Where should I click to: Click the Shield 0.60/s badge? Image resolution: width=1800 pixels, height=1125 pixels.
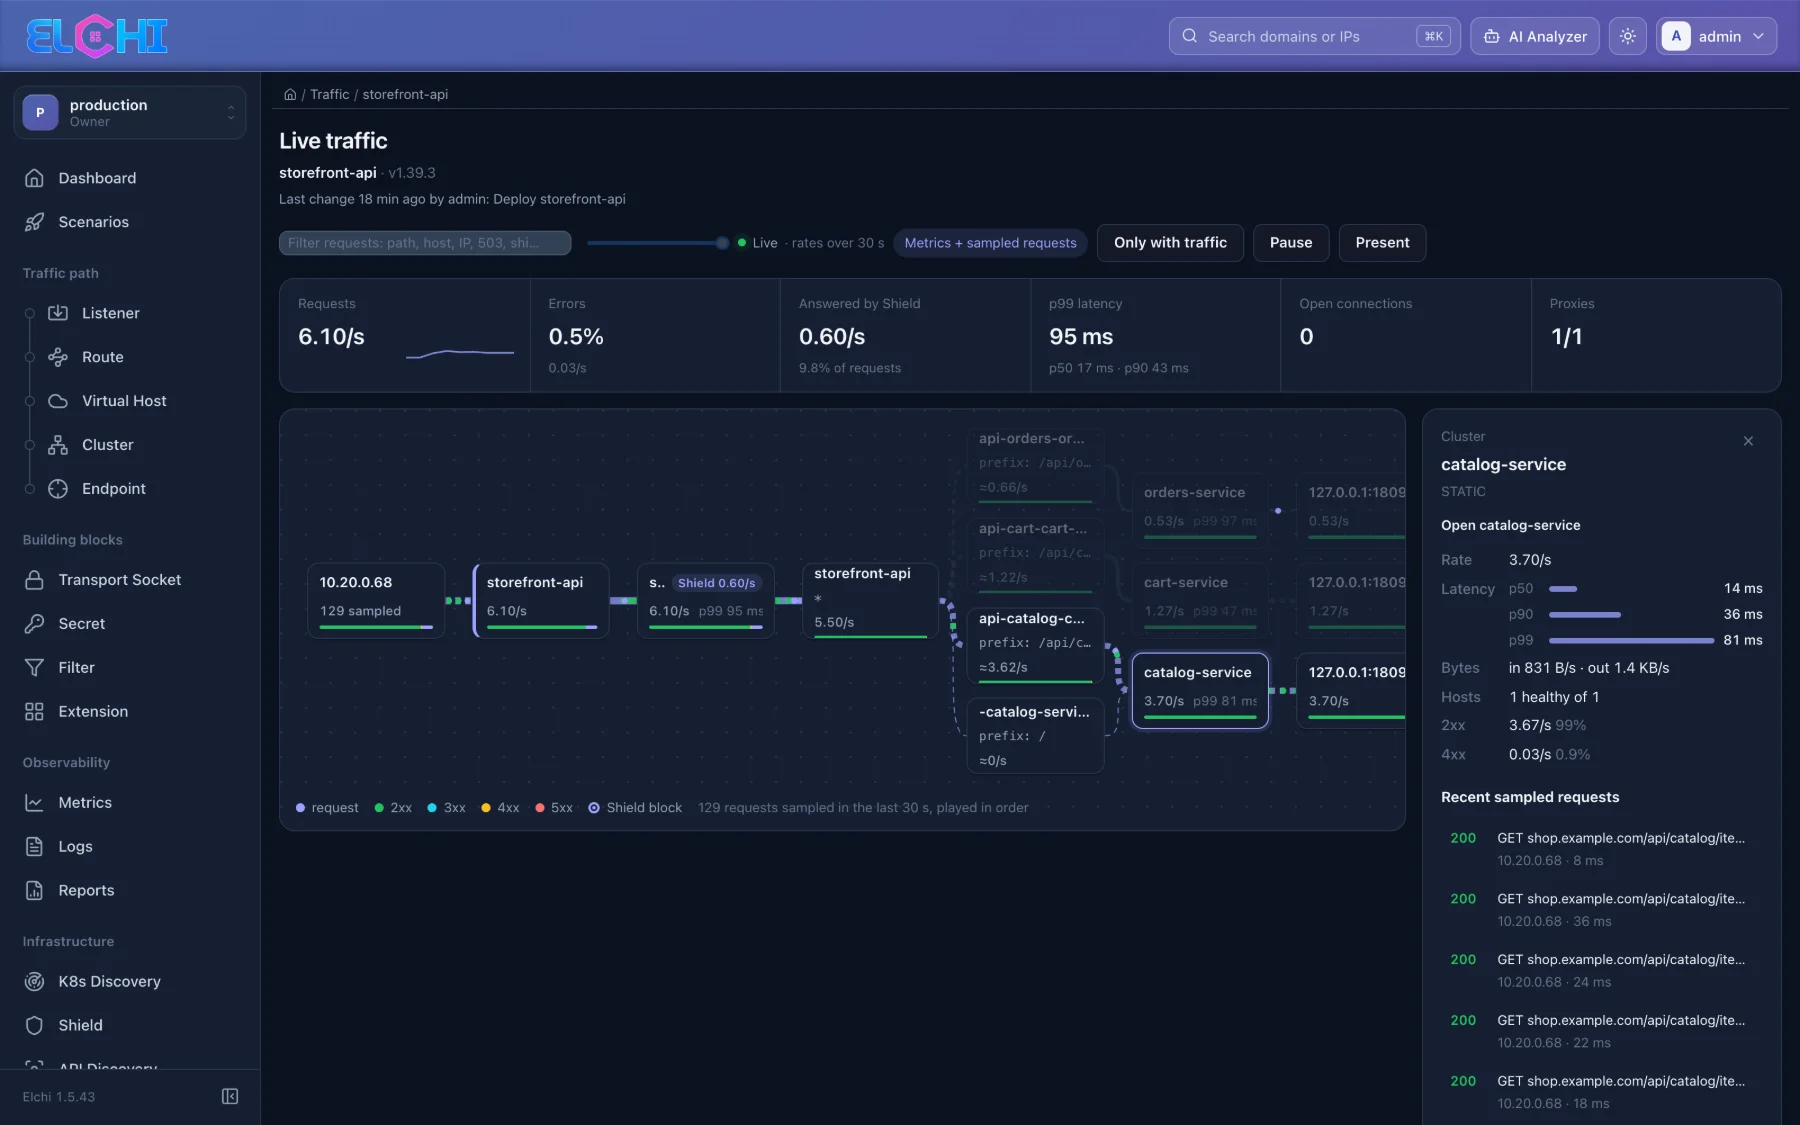pos(717,583)
